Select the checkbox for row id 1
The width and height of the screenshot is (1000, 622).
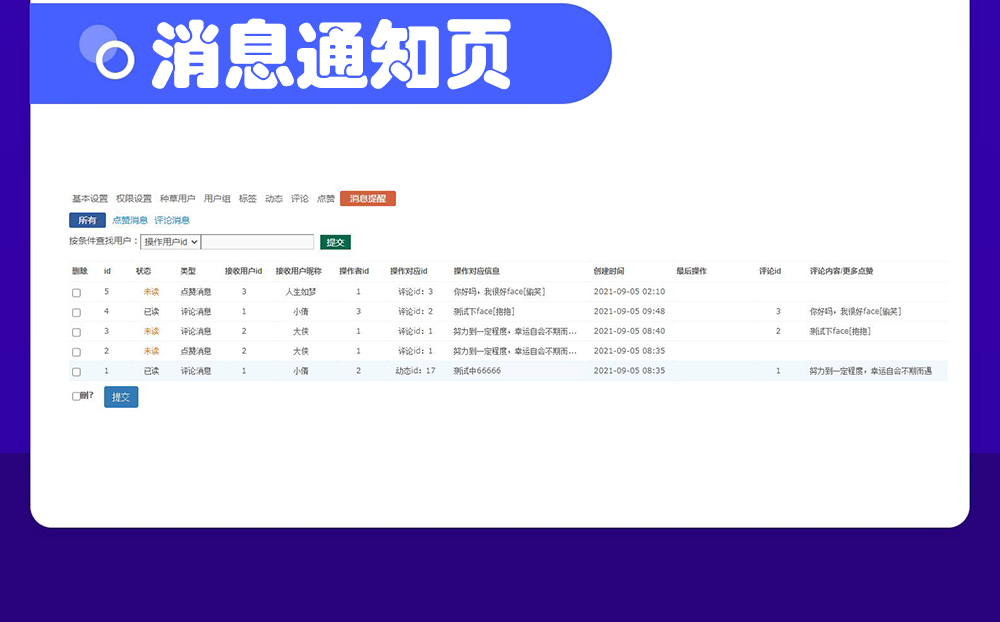point(76,372)
